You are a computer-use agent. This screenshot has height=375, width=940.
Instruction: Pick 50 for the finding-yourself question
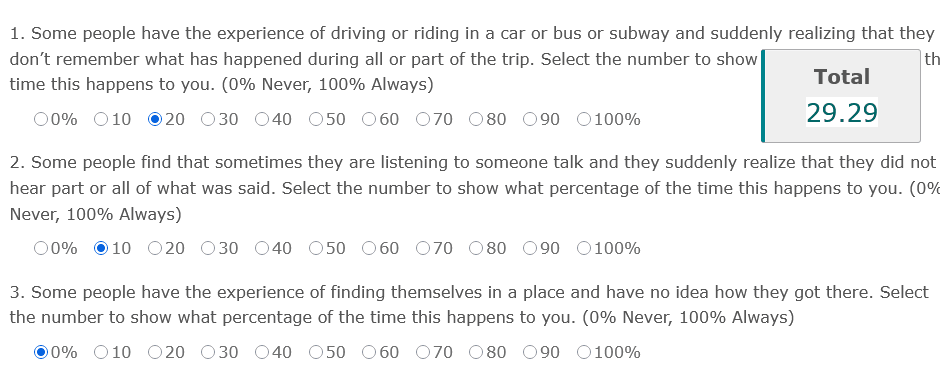pos(316,352)
